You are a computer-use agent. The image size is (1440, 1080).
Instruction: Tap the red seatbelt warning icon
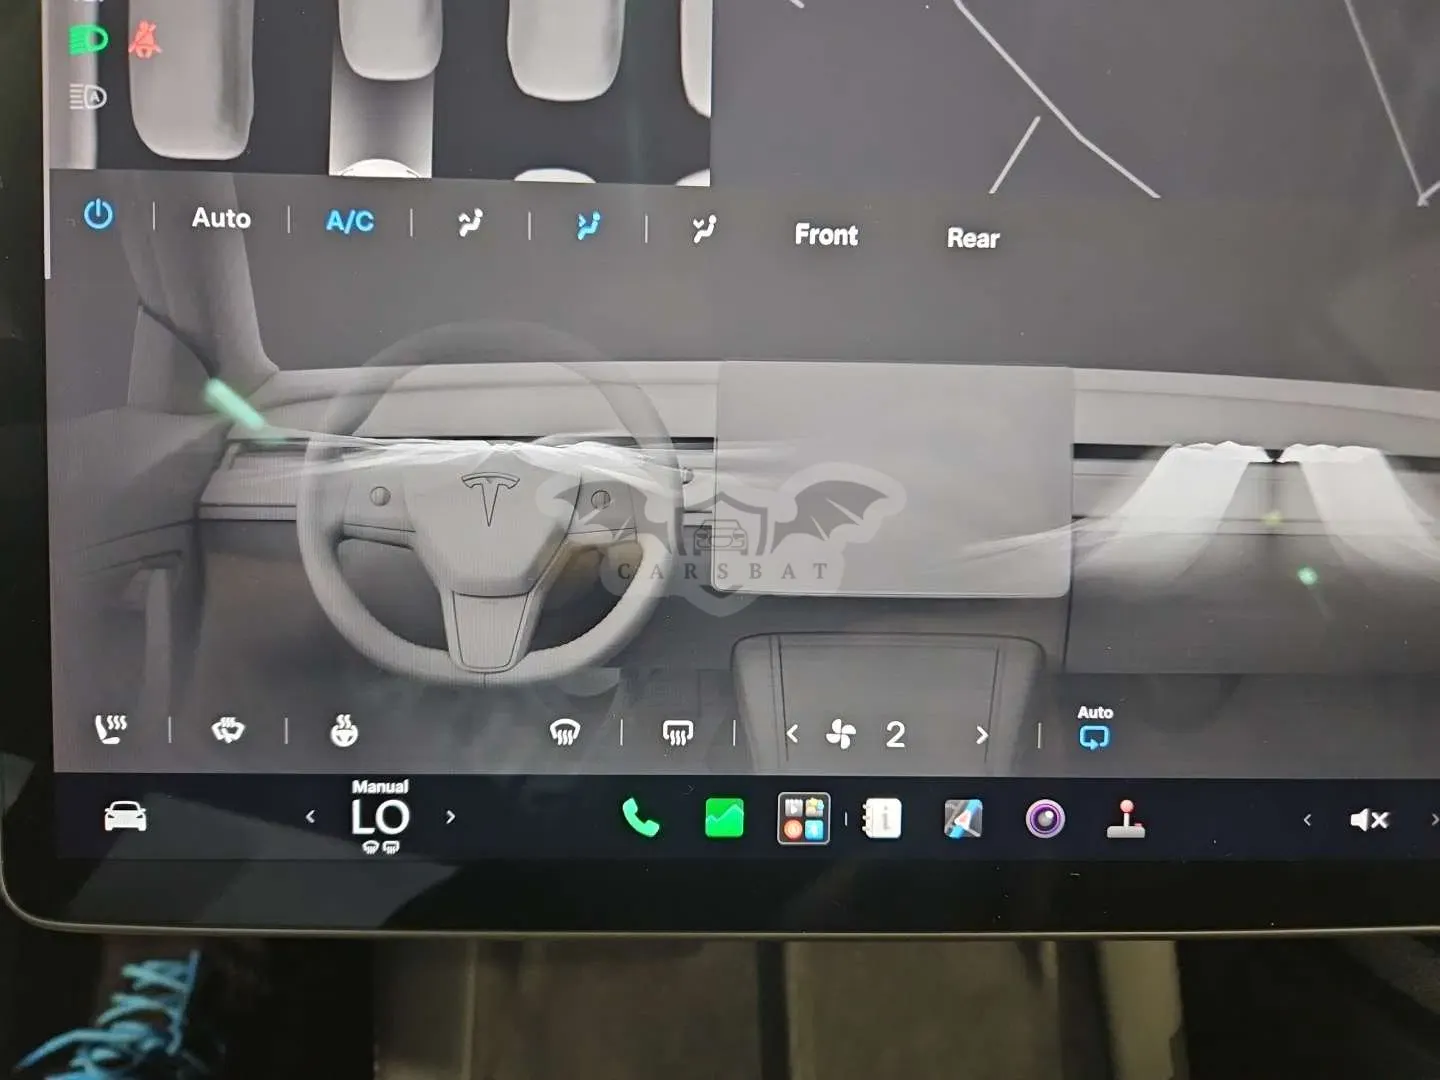(x=145, y=39)
